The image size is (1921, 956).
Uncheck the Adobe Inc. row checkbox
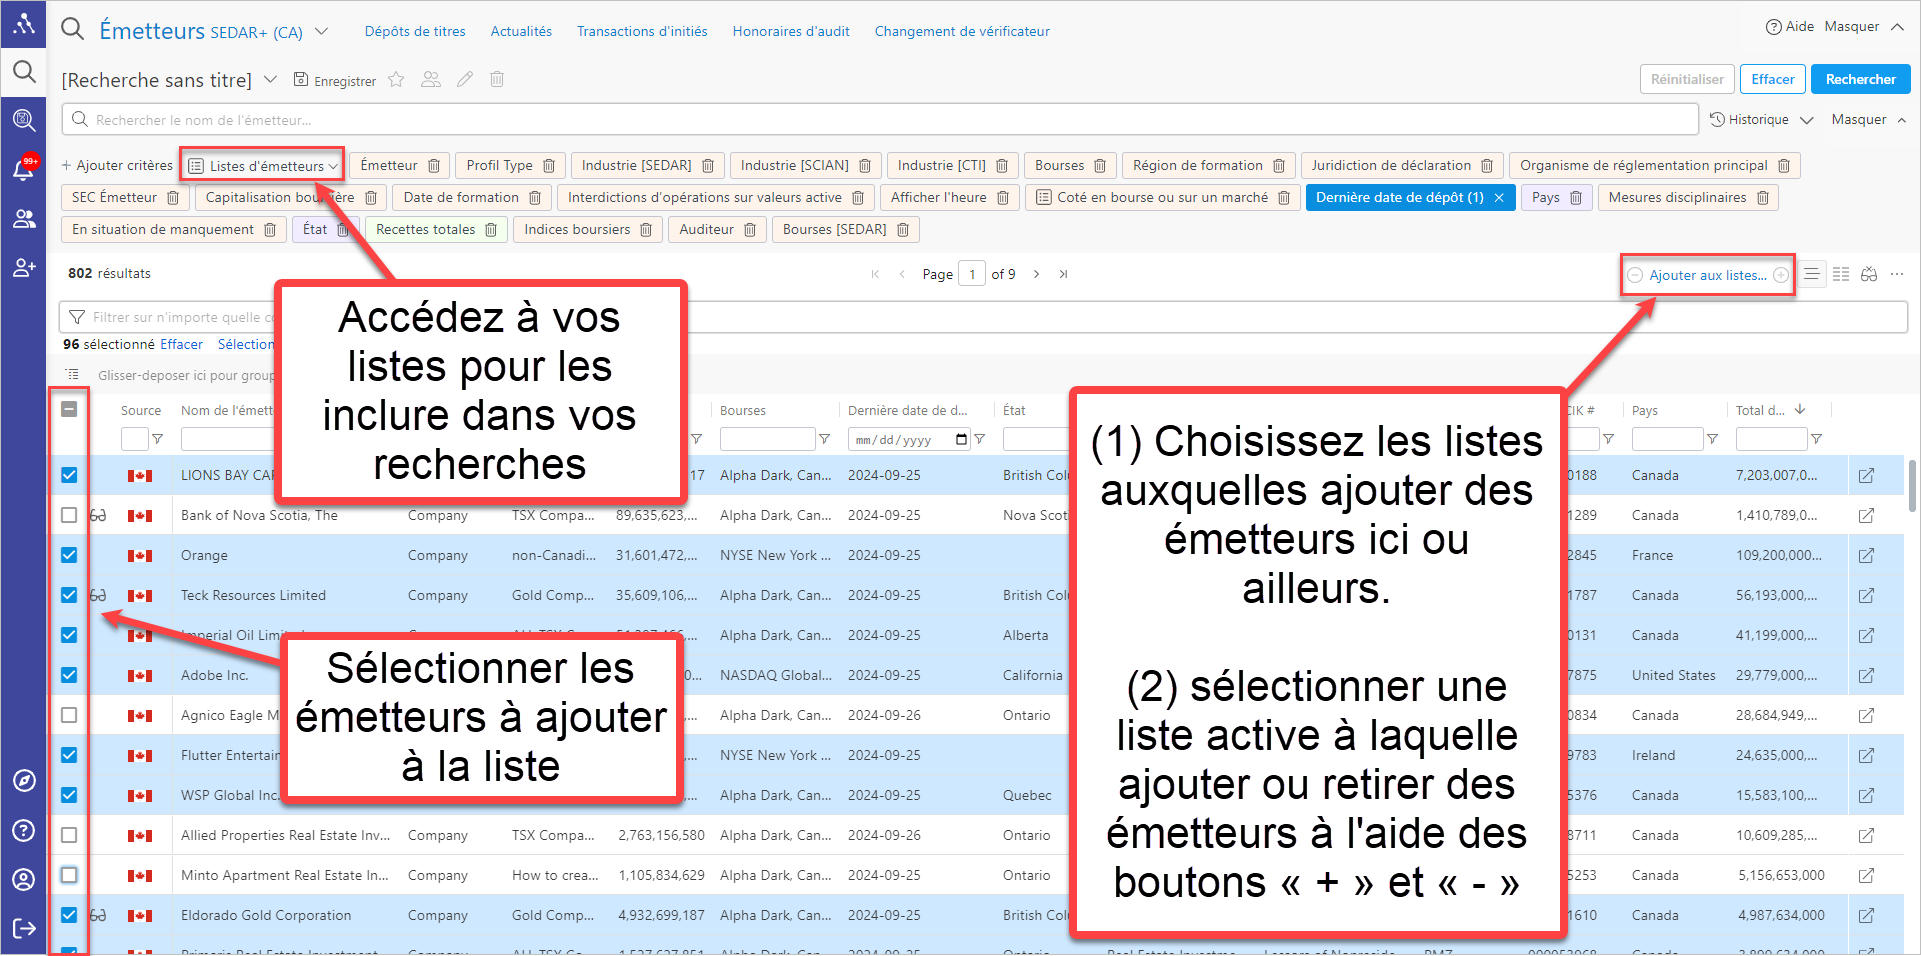pyautogui.click(x=69, y=675)
